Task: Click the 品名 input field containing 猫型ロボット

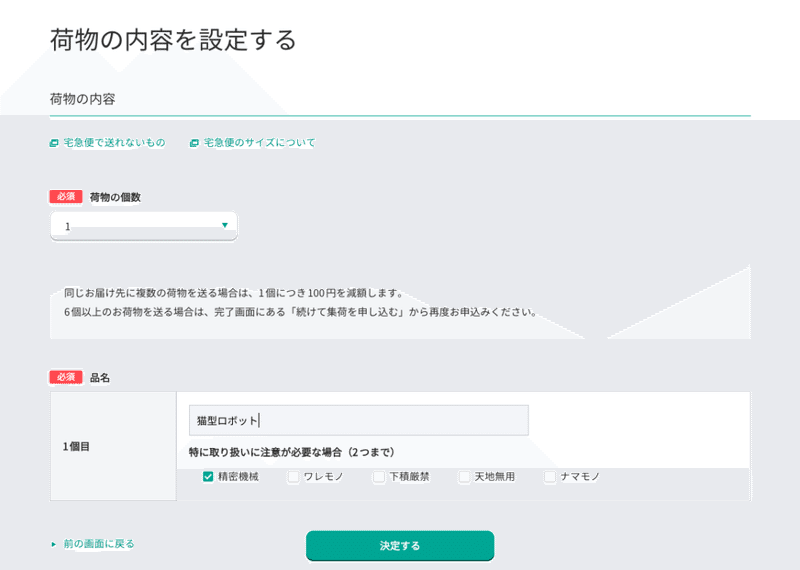Action: tap(359, 420)
